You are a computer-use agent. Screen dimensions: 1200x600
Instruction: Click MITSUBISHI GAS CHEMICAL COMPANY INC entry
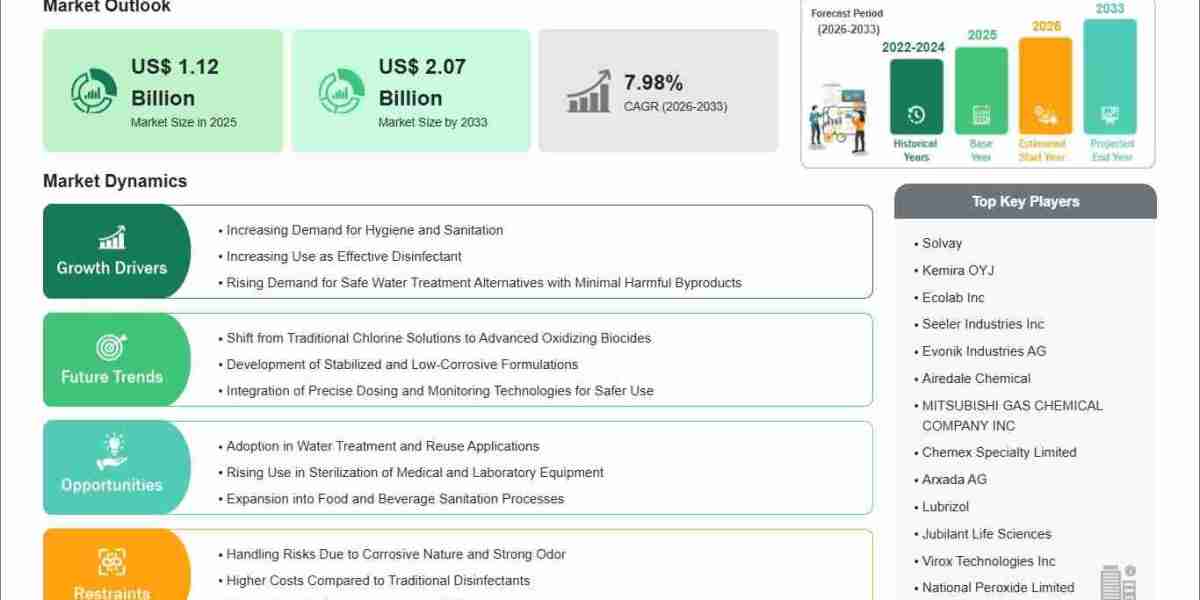click(1012, 415)
